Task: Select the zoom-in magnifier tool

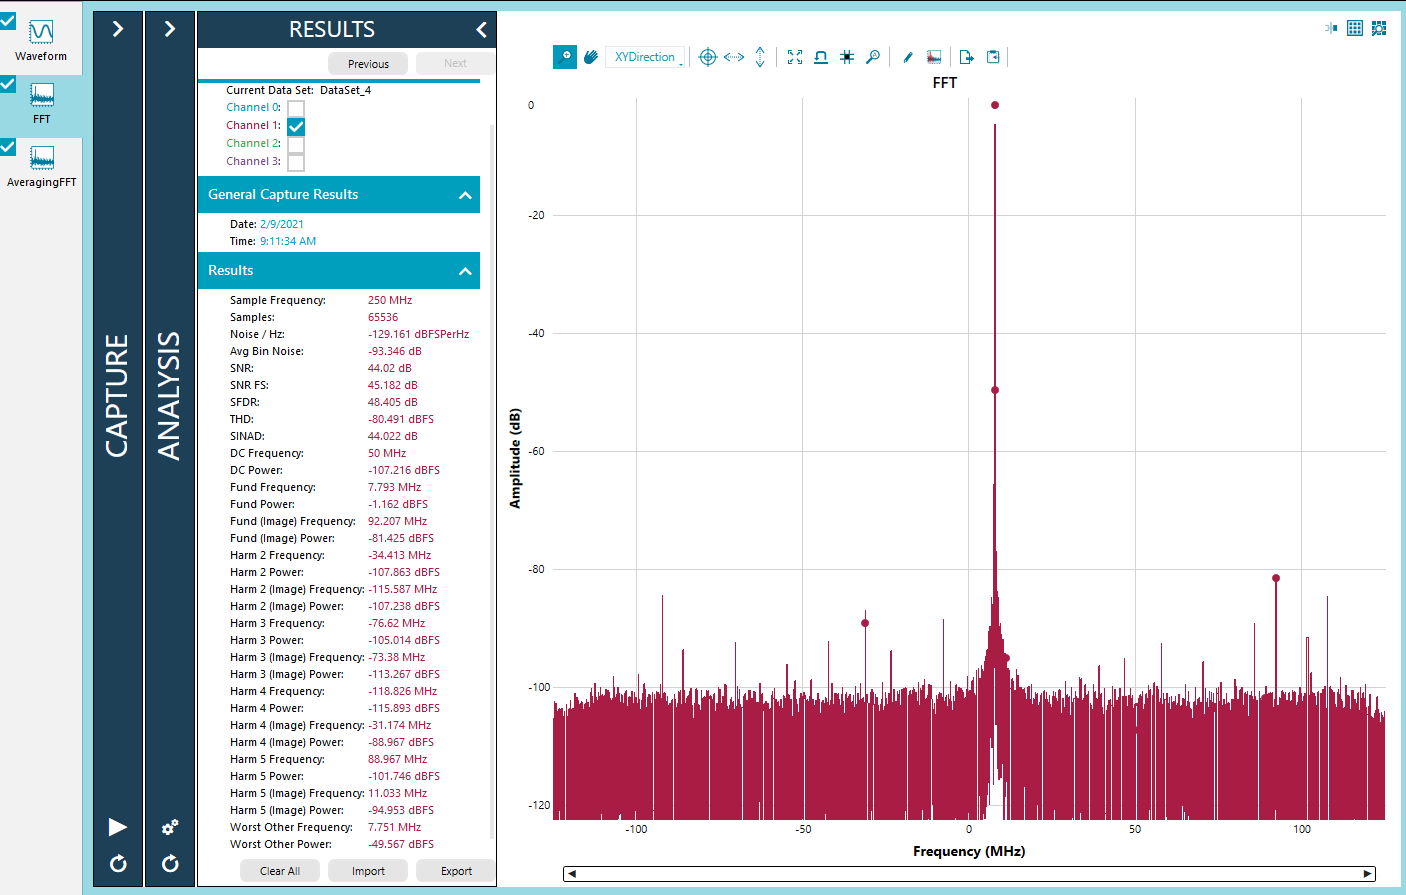Action: [565, 57]
